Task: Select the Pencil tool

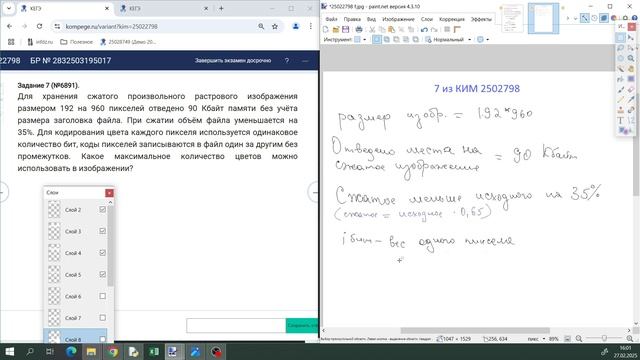Action: 620,100
